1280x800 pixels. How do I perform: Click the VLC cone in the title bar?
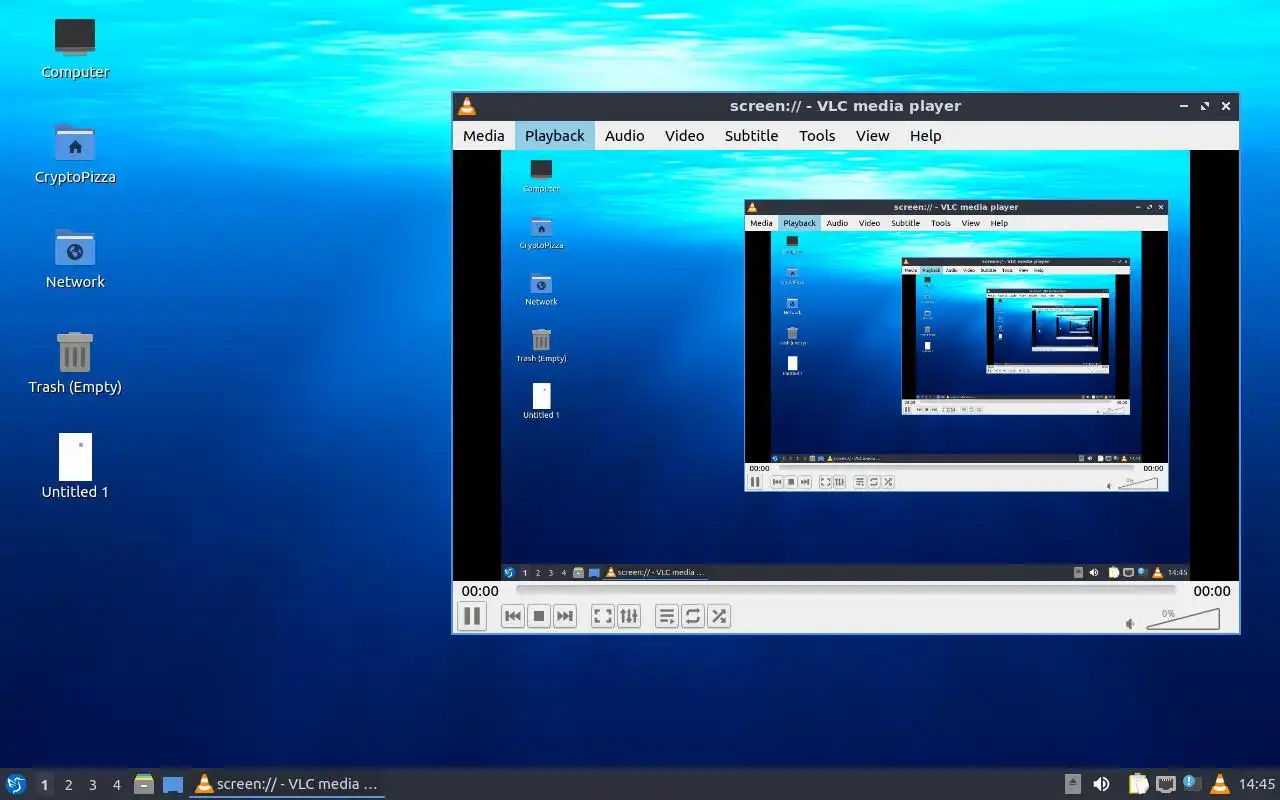(466, 106)
